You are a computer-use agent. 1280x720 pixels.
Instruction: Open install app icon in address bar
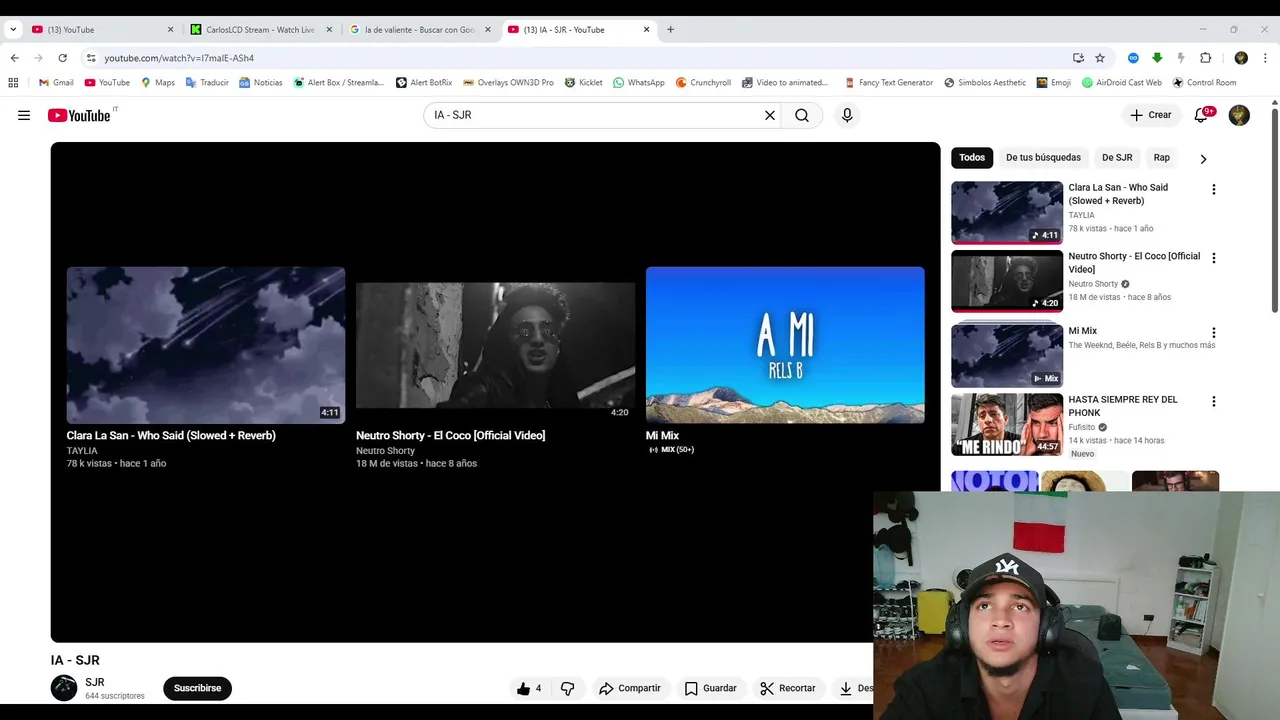pyautogui.click(x=1078, y=58)
